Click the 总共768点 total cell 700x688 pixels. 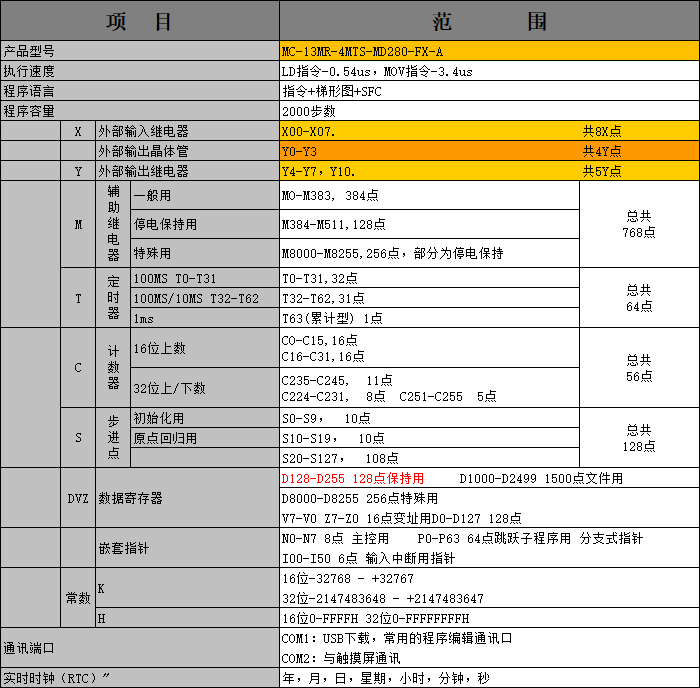point(639,224)
